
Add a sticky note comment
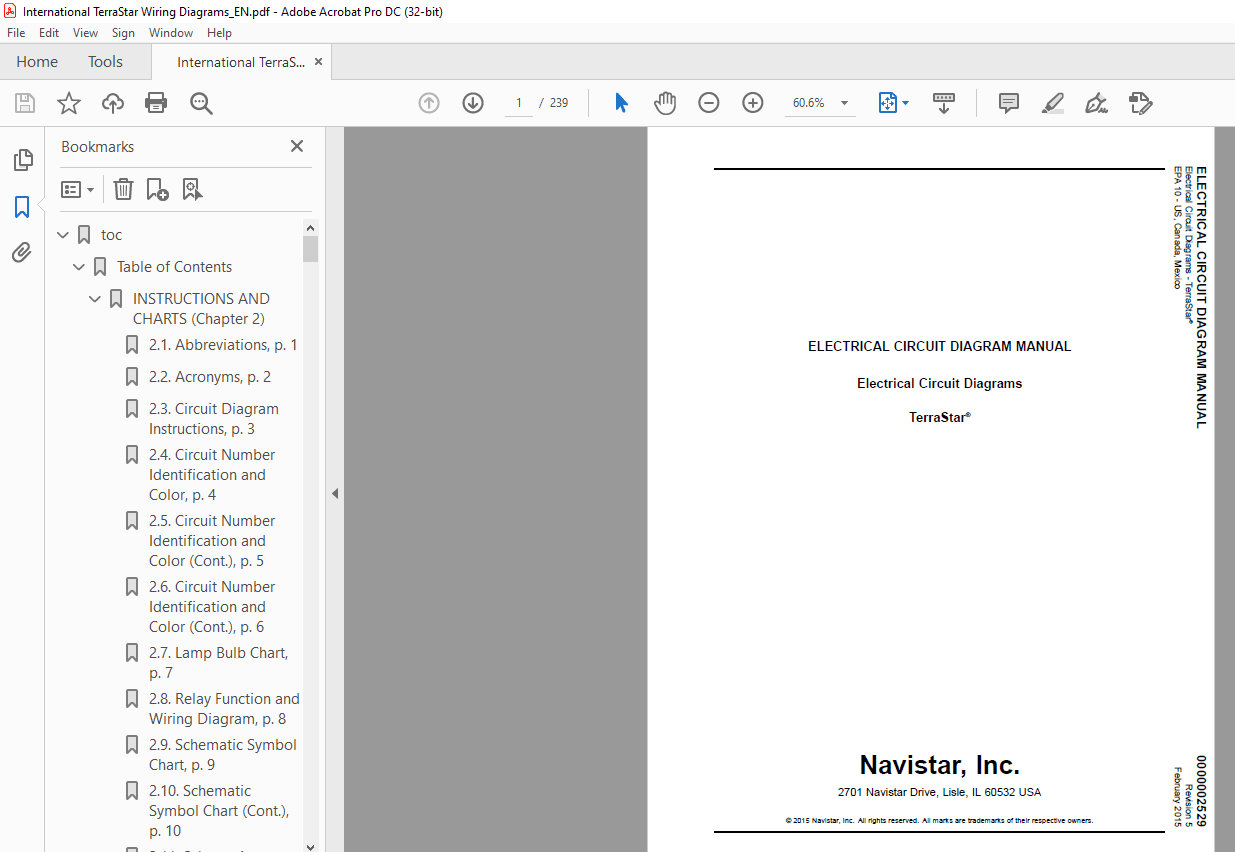(1008, 103)
